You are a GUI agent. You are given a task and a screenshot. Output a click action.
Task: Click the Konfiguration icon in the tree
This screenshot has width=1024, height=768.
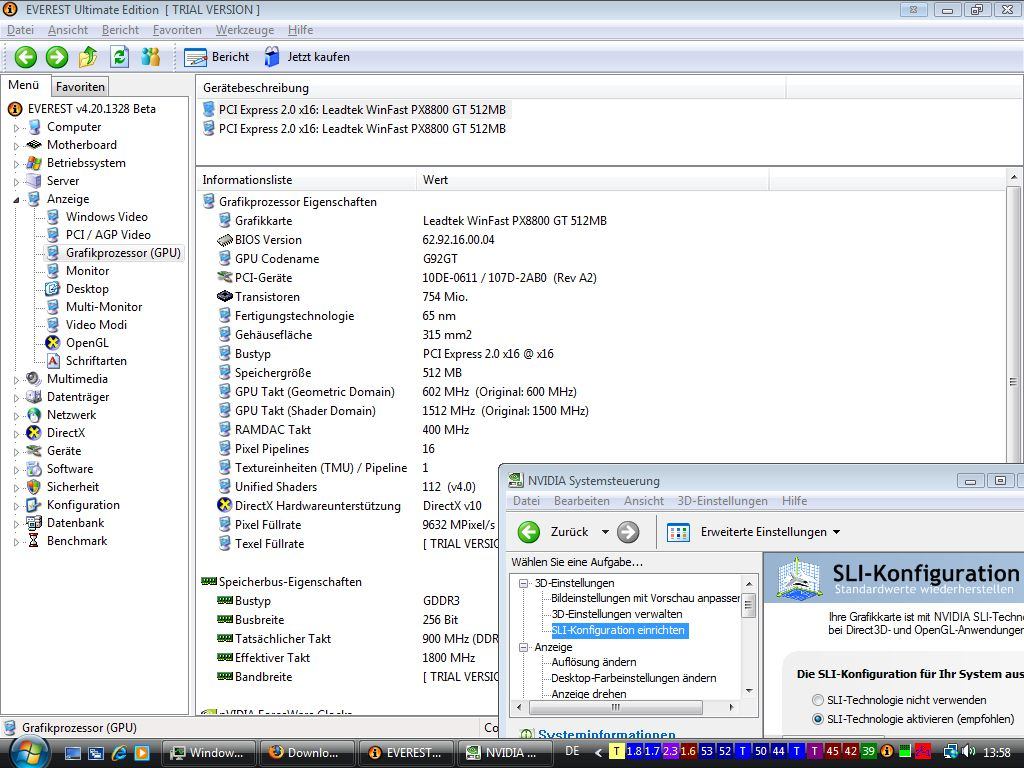[33, 505]
